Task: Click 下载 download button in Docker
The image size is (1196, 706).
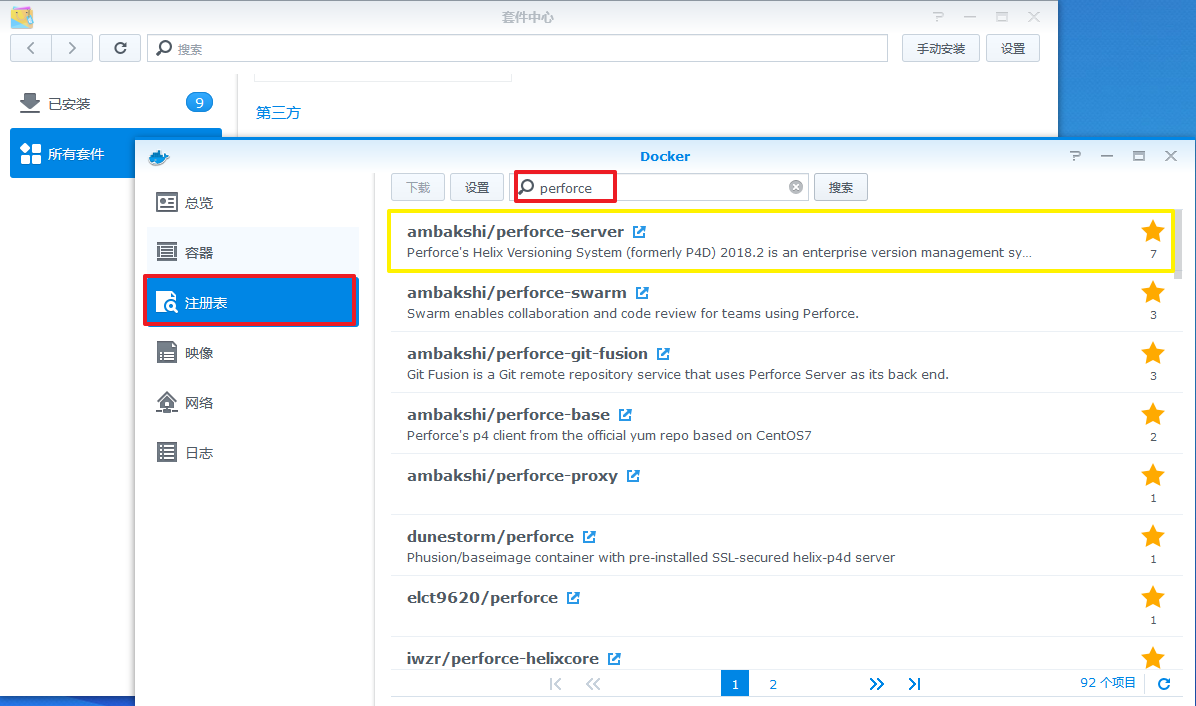Action: pyautogui.click(x=418, y=188)
